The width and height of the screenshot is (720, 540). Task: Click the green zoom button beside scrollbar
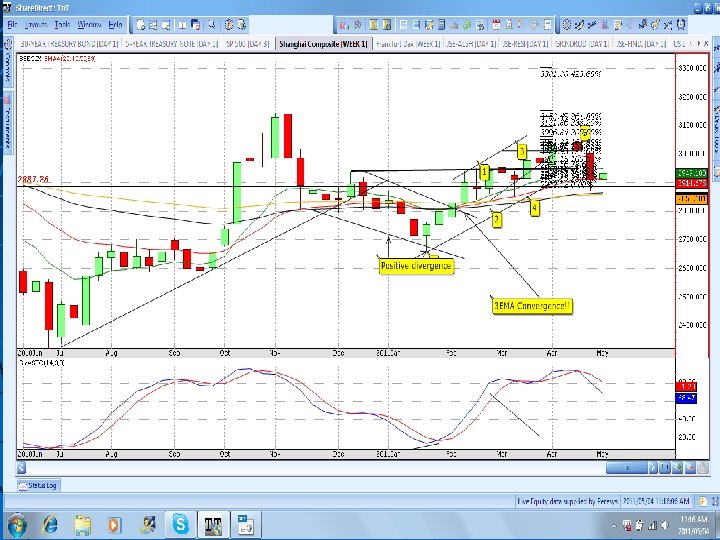[x=677, y=468]
